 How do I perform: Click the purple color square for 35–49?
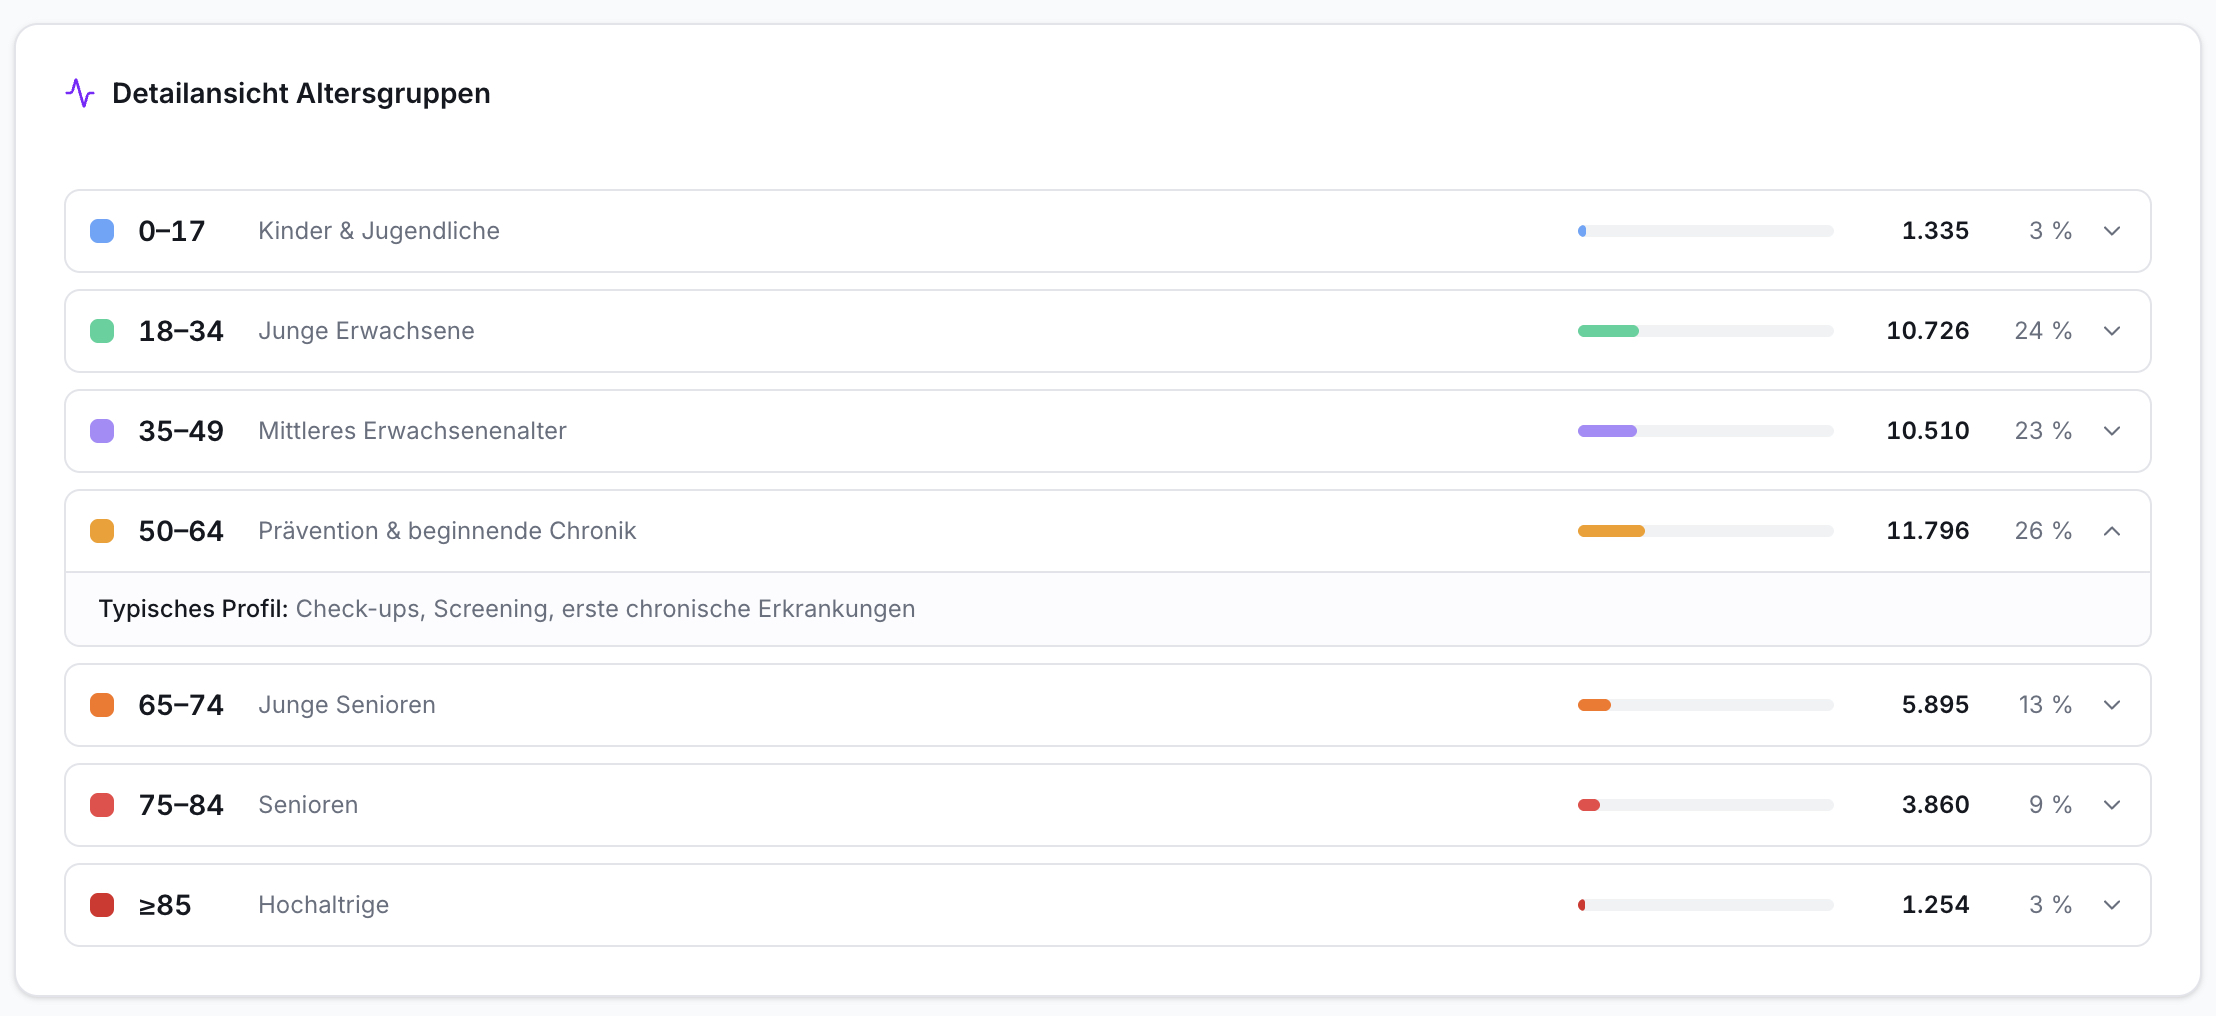[x=102, y=431]
